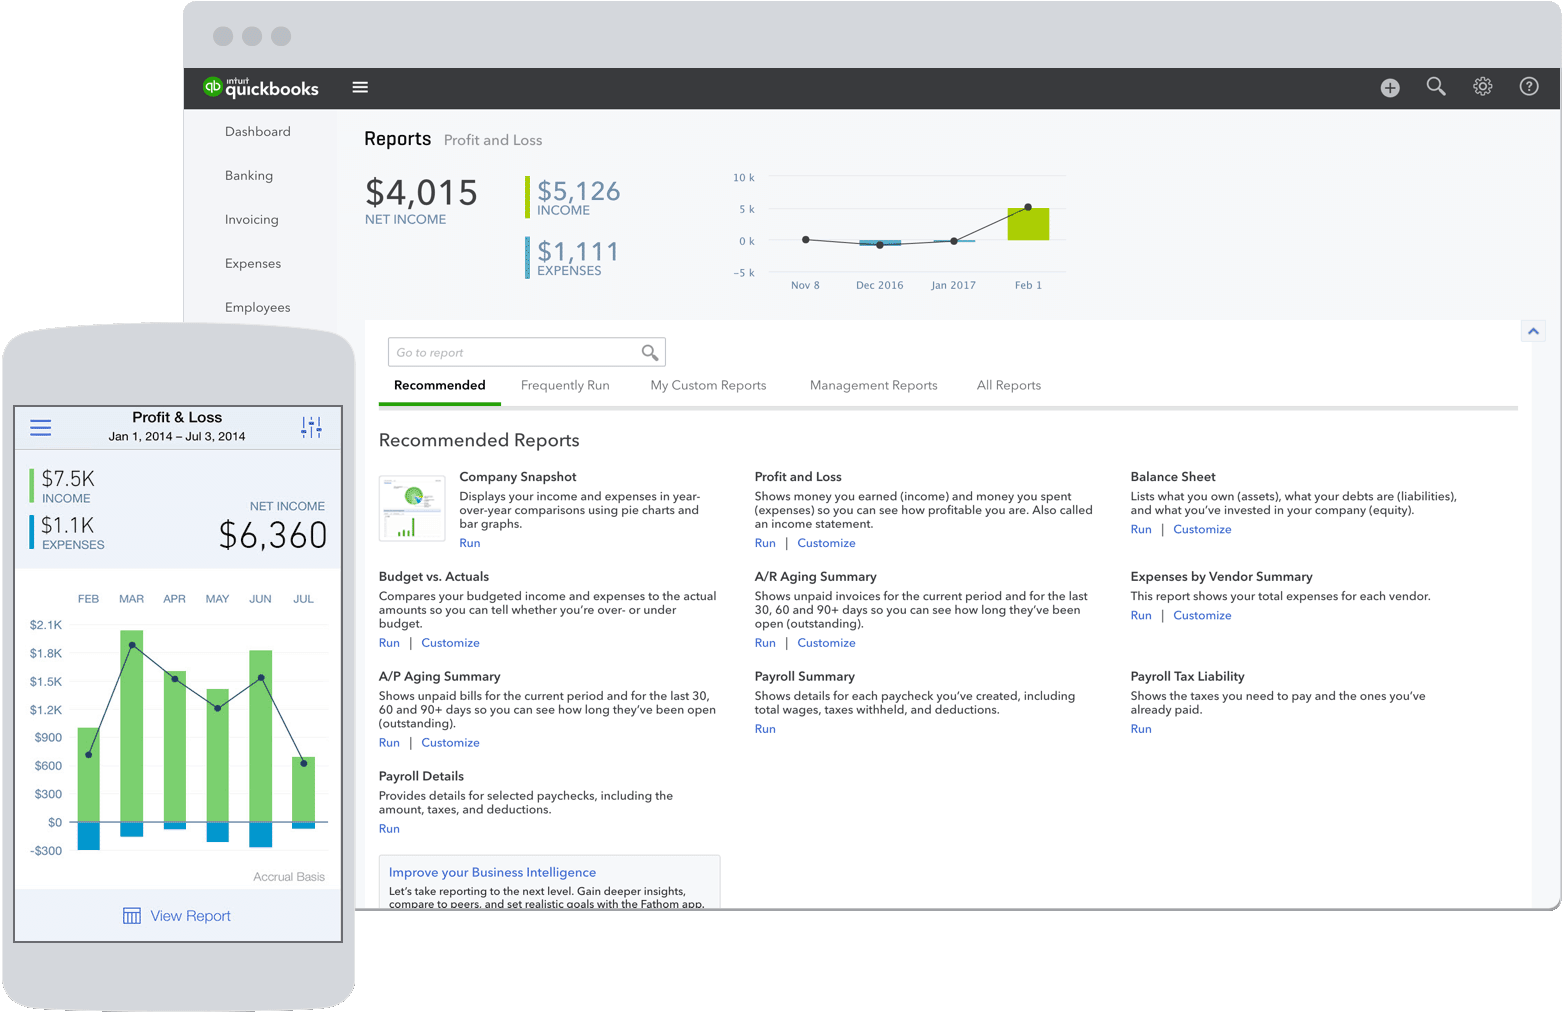This screenshot has height=1016, width=1562.
Task: Click the search icon in Go to report
Action: [x=650, y=352]
